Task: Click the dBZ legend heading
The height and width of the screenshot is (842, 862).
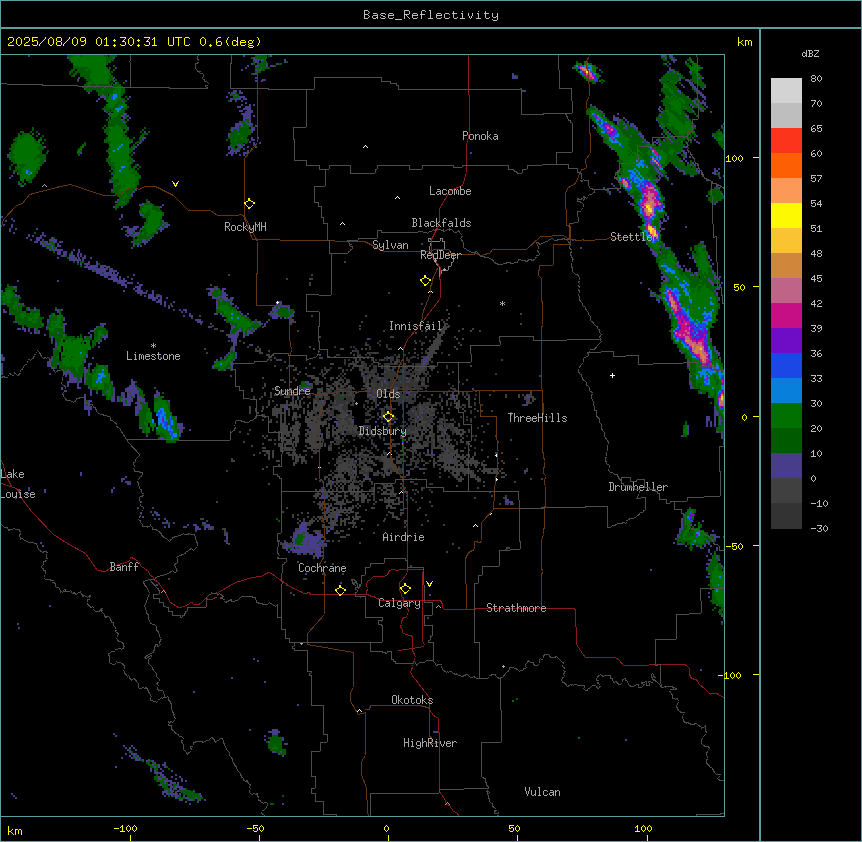Action: (x=810, y=54)
